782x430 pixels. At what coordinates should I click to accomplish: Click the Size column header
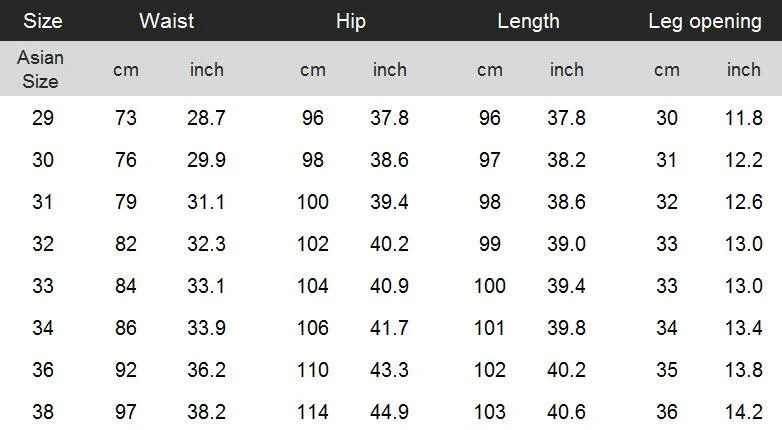pos(43,21)
